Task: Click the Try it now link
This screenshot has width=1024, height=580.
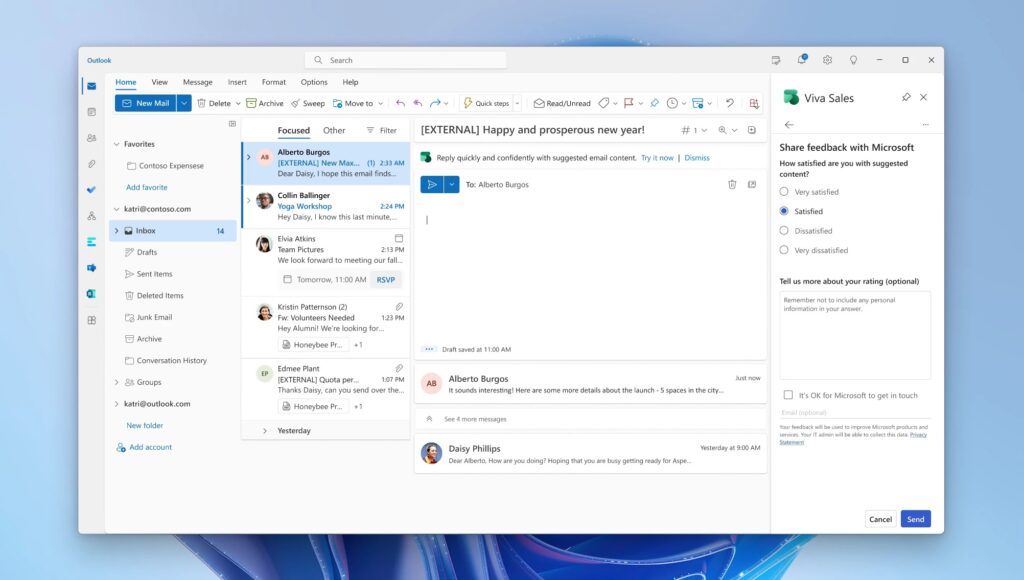Action: pos(657,158)
